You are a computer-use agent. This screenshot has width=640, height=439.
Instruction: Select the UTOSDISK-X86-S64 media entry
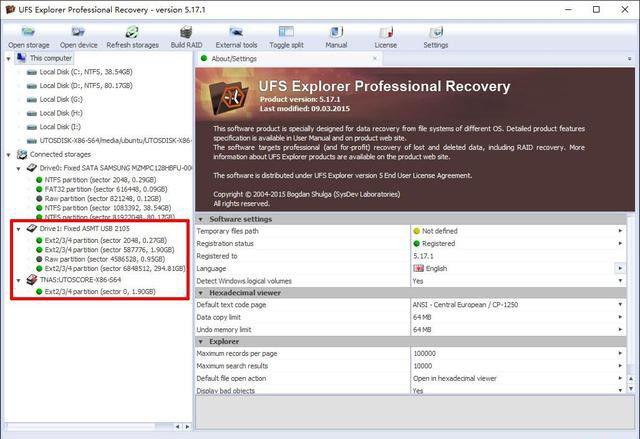pos(109,141)
